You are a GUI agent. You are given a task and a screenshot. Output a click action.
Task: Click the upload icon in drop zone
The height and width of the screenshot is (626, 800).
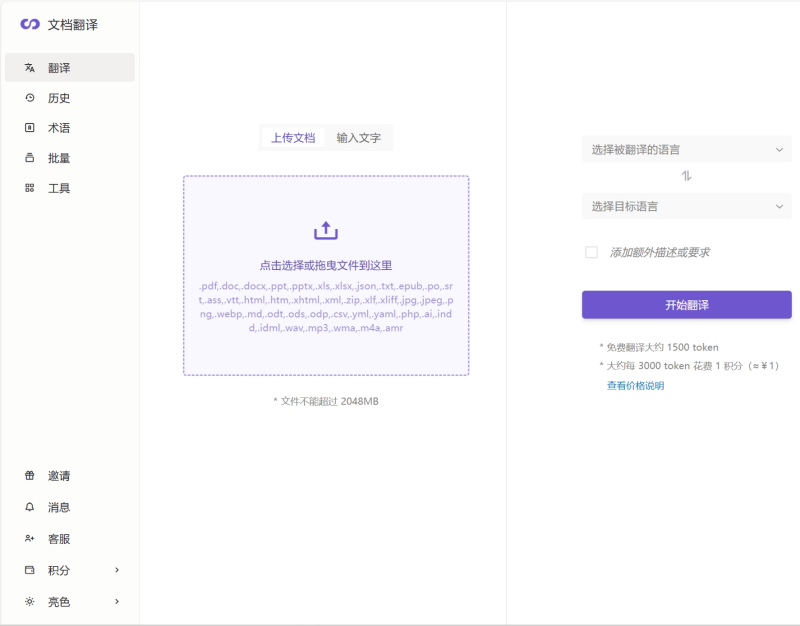pyautogui.click(x=326, y=231)
